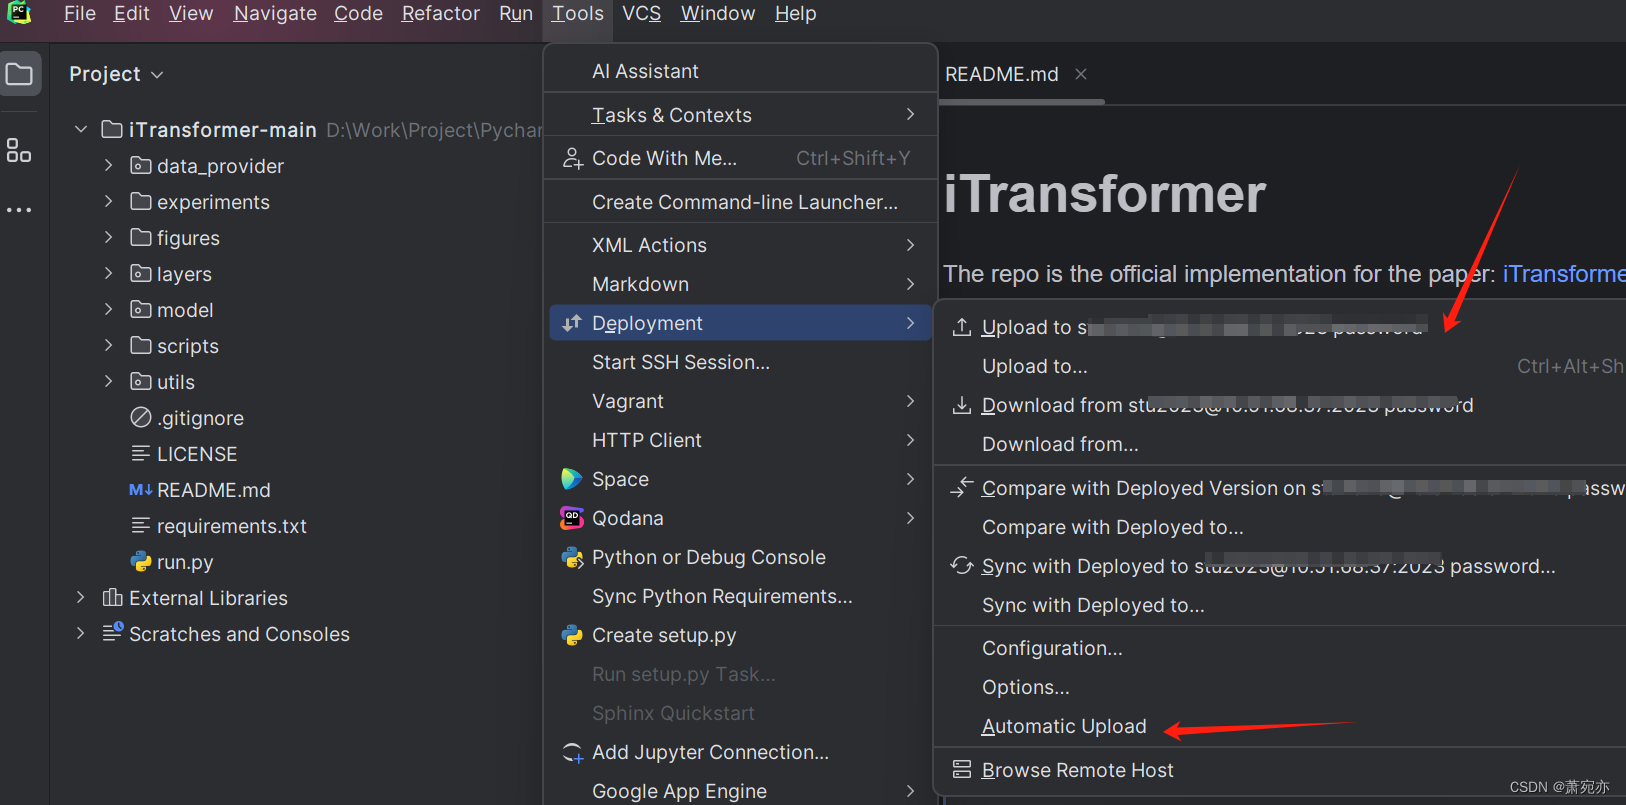1626x805 pixels.
Task: Click the Scratches and Consoles icon
Action: 113,632
